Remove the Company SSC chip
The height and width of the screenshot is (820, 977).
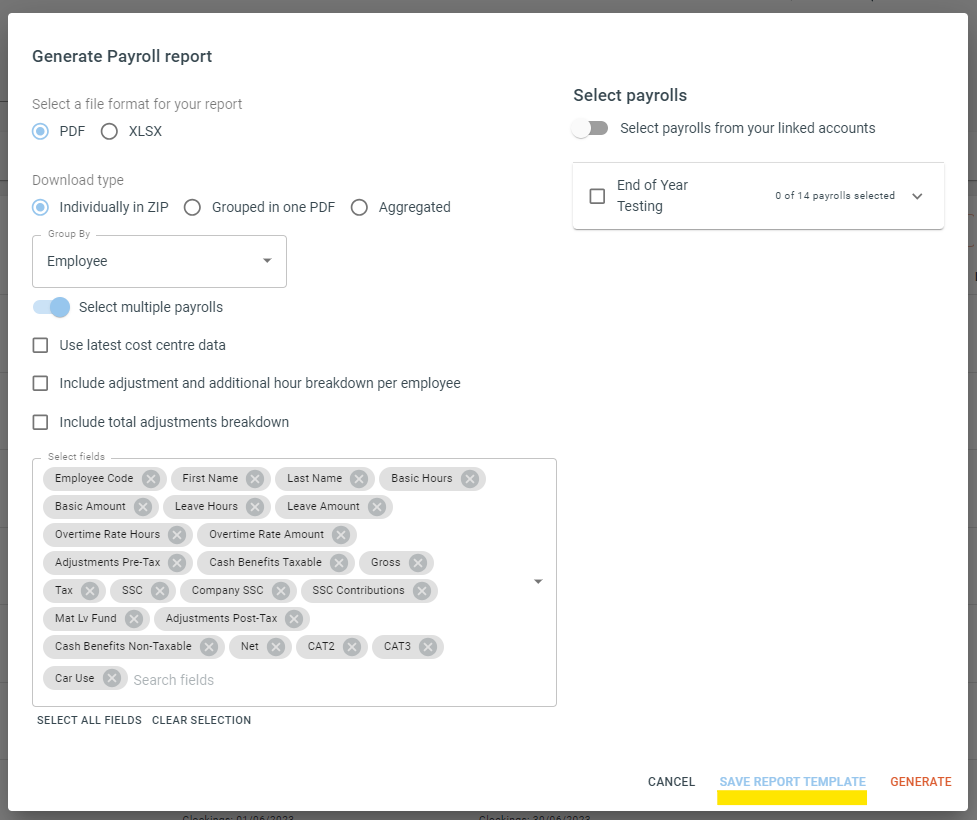280,591
